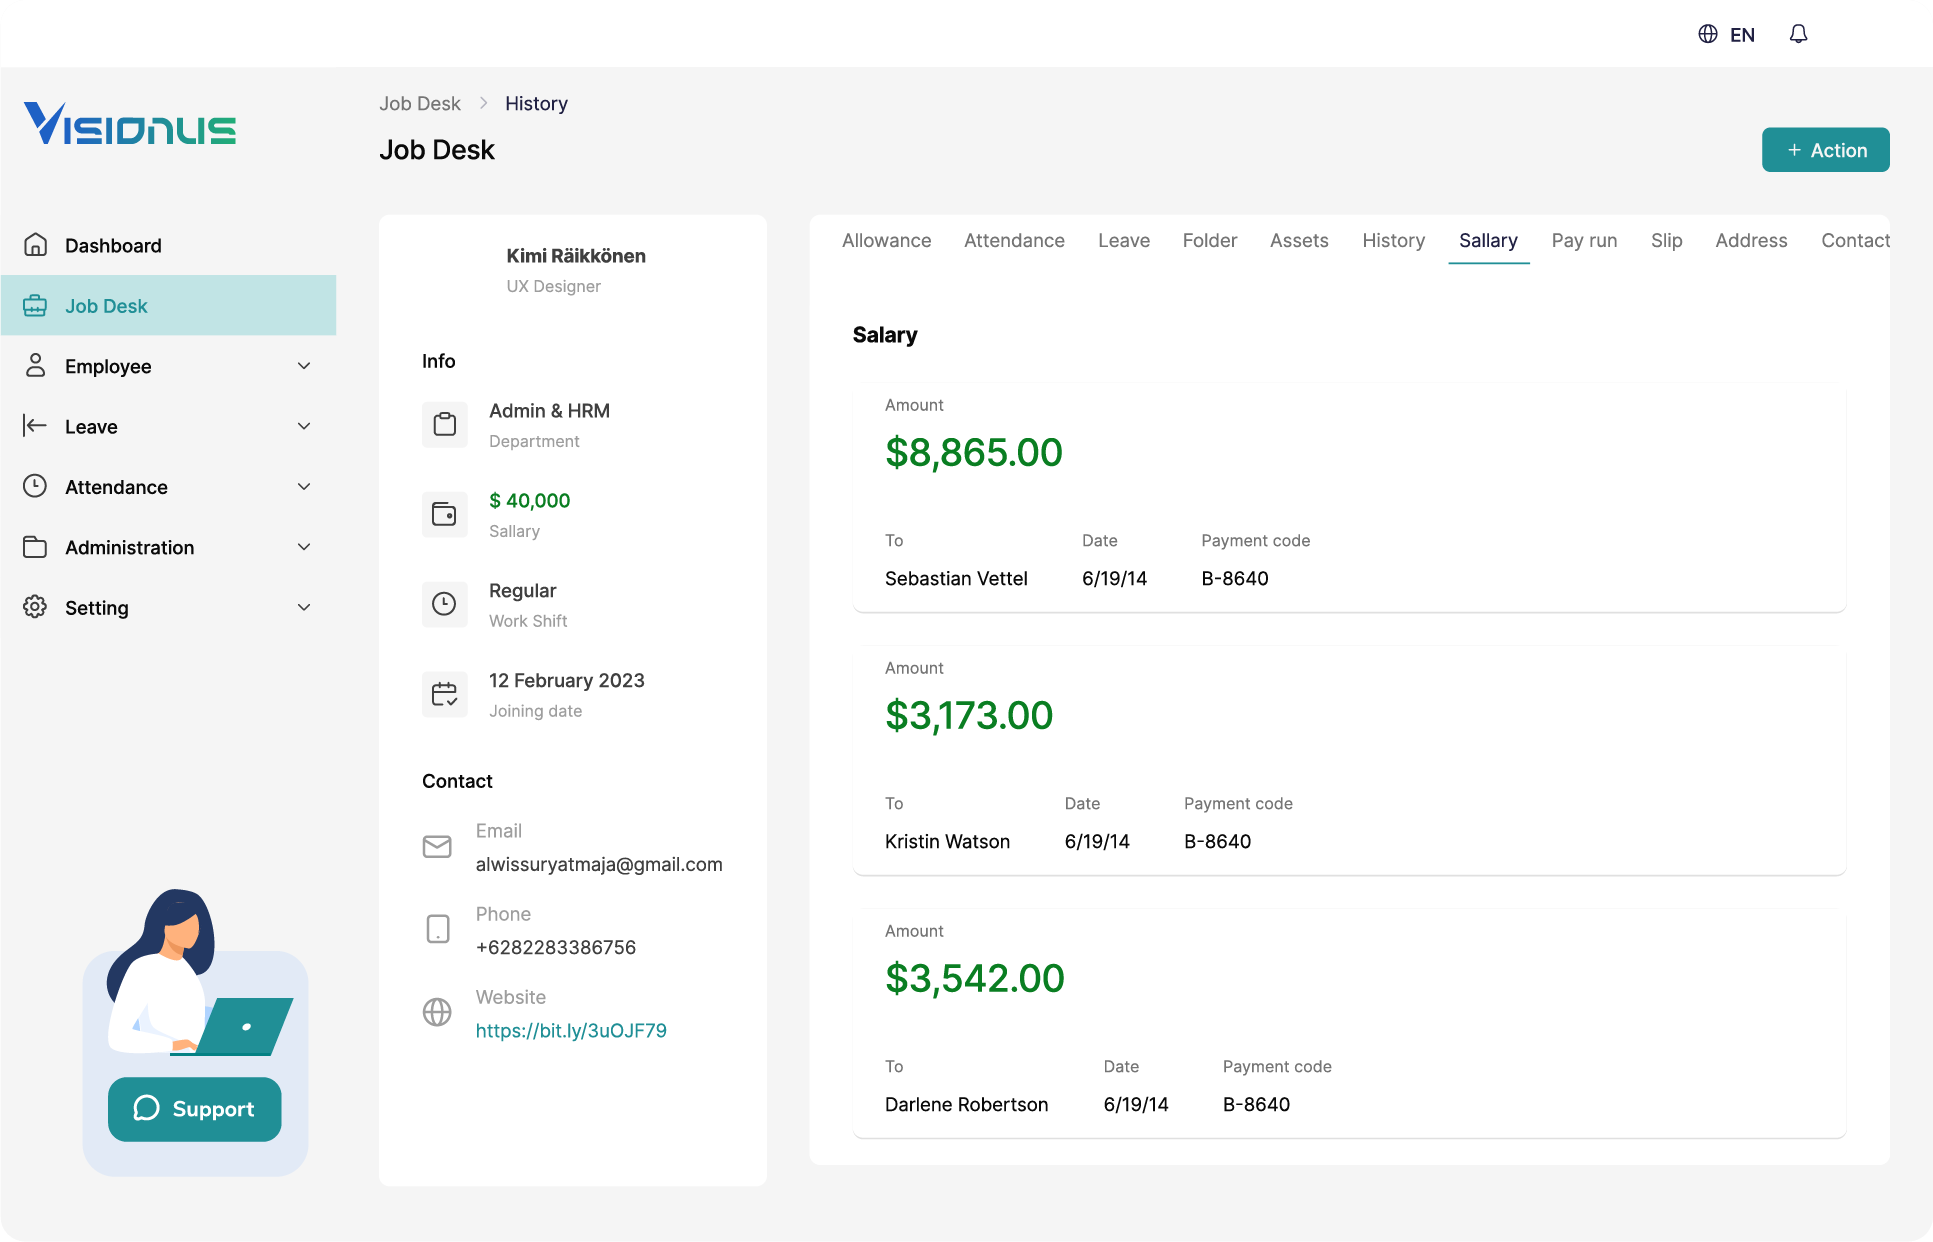Open the Dashboard from the sidebar
The width and height of the screenshot is (1933, 1242).
[x=112, y=245]
